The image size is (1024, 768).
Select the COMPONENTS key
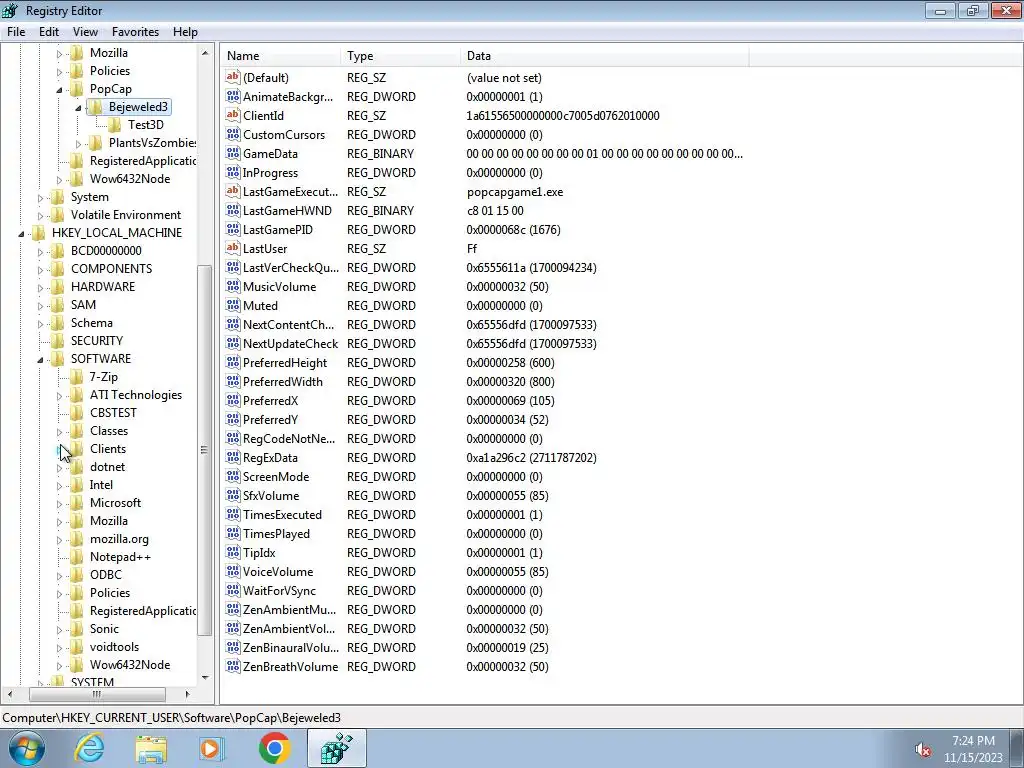point(111,269)
